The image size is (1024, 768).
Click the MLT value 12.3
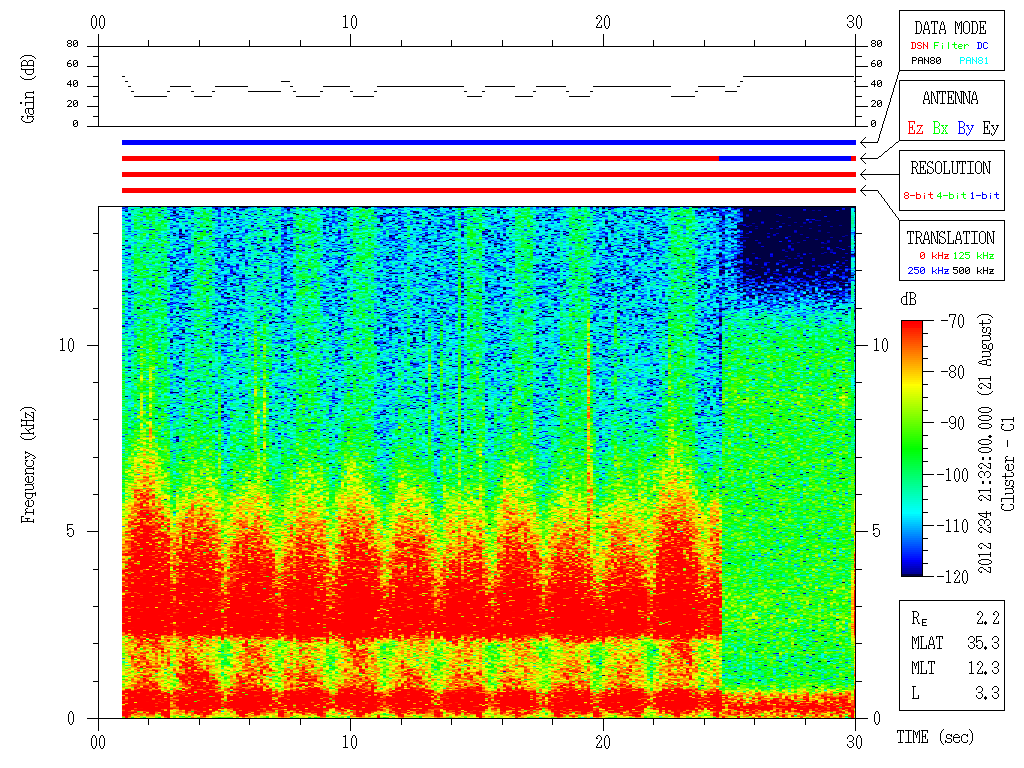coord(983,668)
